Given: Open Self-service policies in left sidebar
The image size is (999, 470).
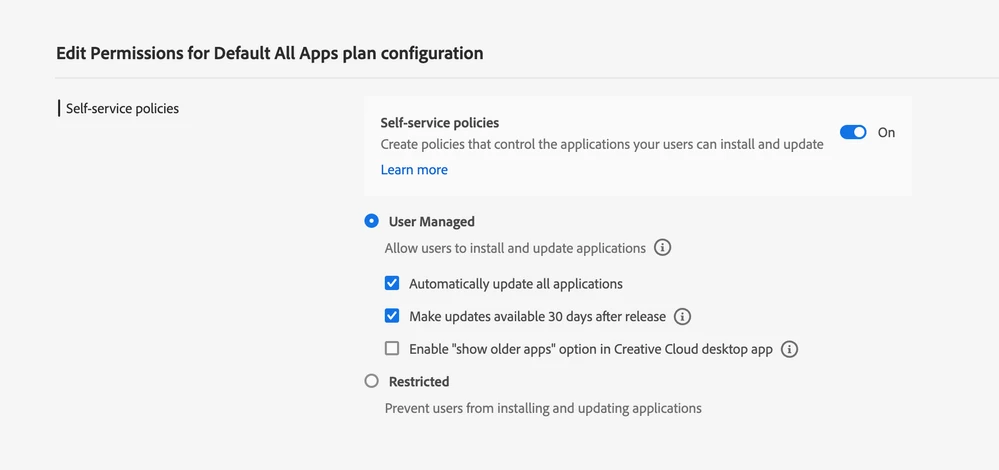Looking at the screenshot, I should click(x=122, y=108).
